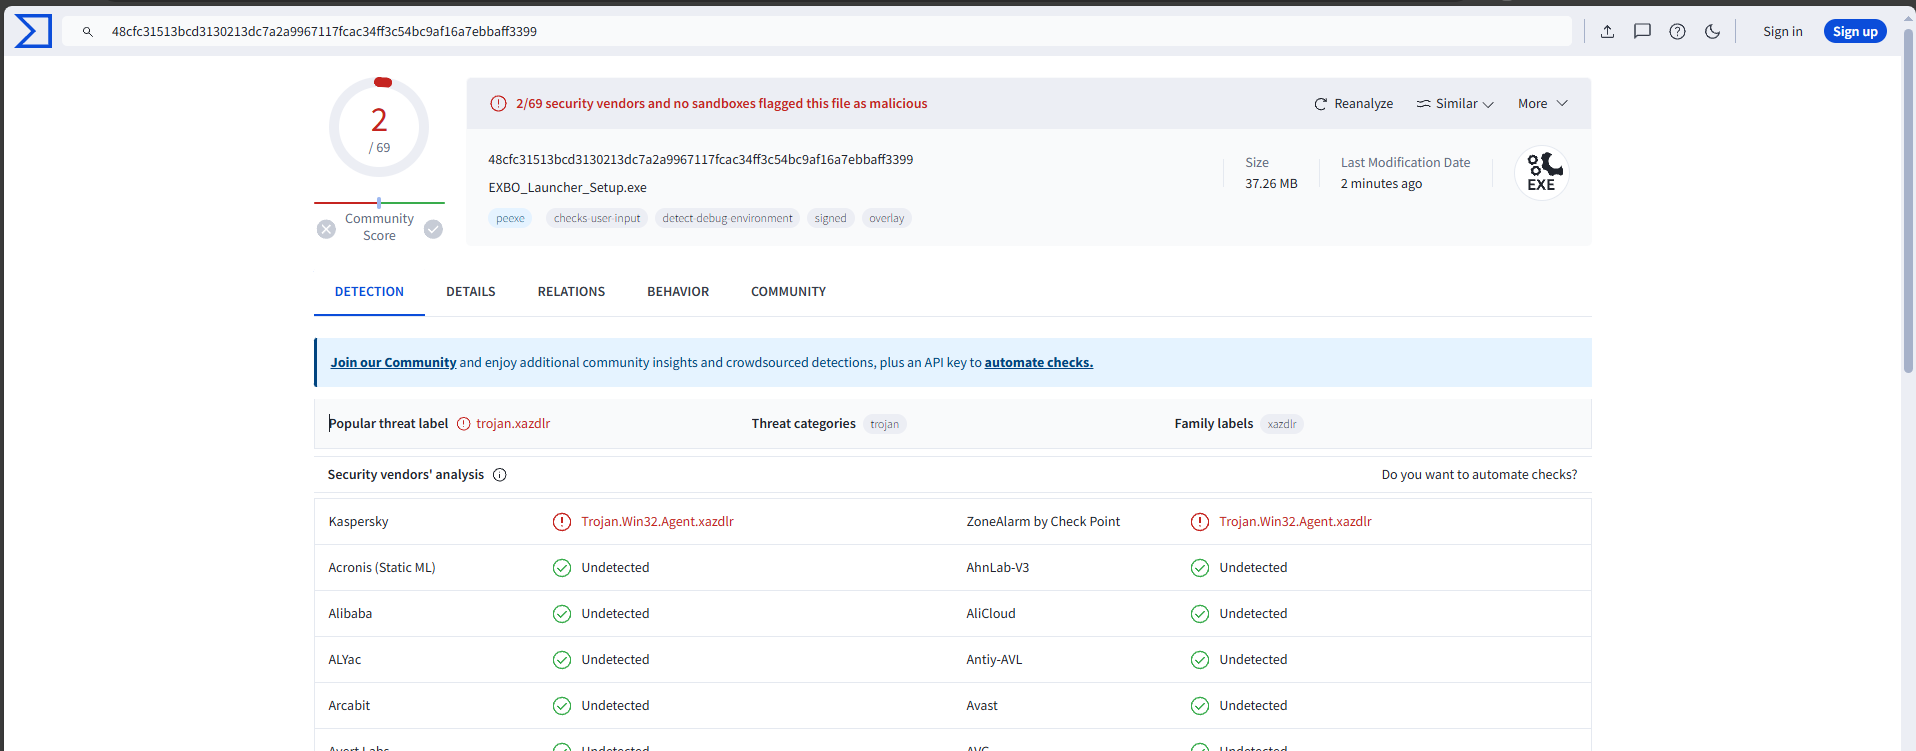The width and height of the screenshot is (1916, 751).
Task: Click the automate checks link
Action: (1038, 363)
